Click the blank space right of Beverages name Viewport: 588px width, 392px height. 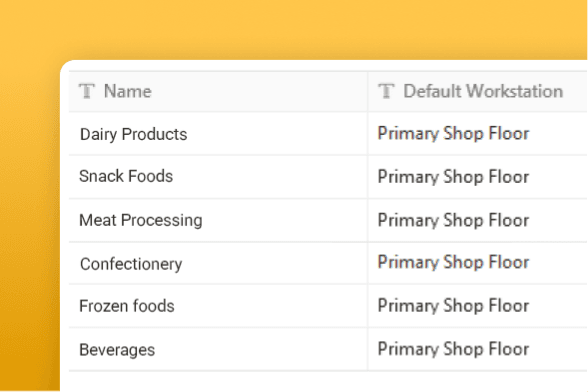coord(261,350)
